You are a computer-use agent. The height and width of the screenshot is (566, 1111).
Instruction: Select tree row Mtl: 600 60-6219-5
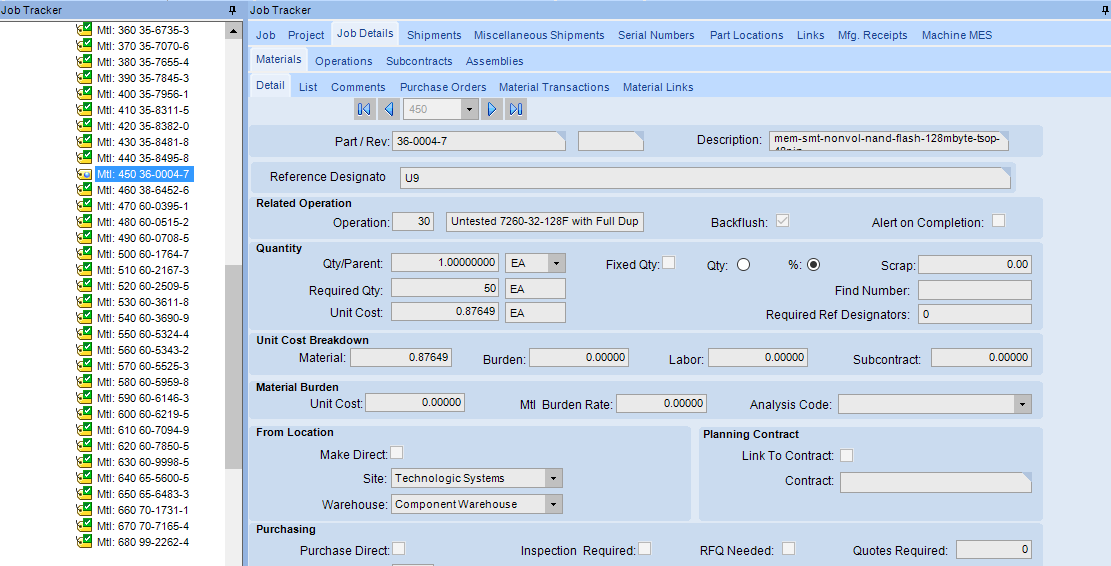click(x=142, y=414)
